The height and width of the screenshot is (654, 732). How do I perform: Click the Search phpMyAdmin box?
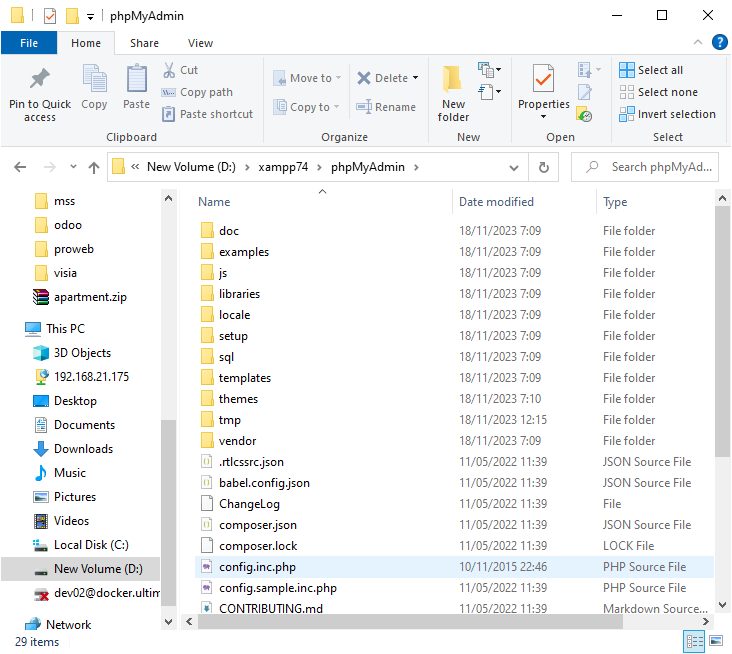coord(645,167)
